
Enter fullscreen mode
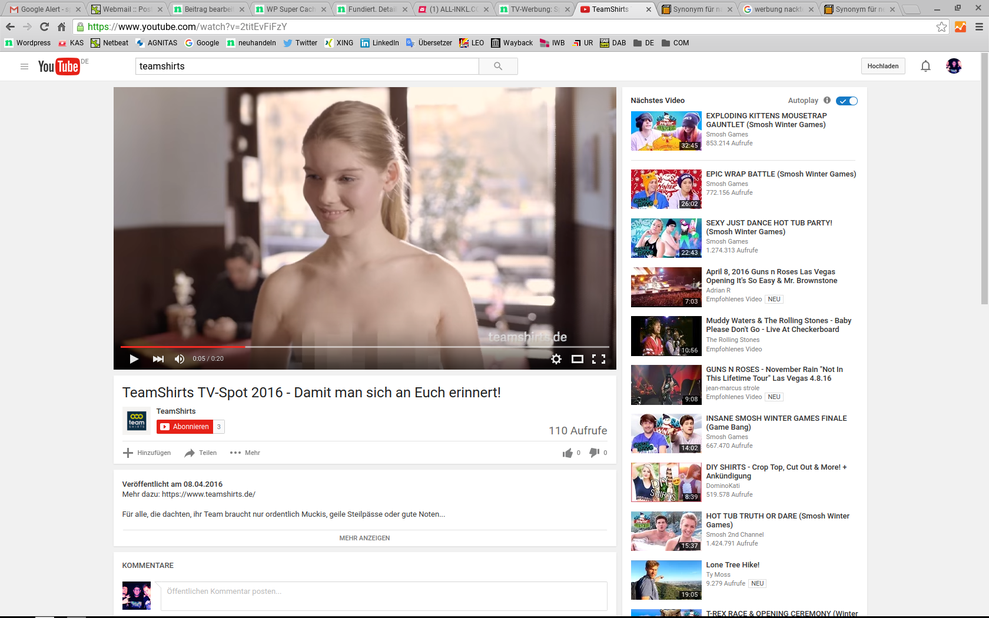pyautogui.click(x=599, y=359)
